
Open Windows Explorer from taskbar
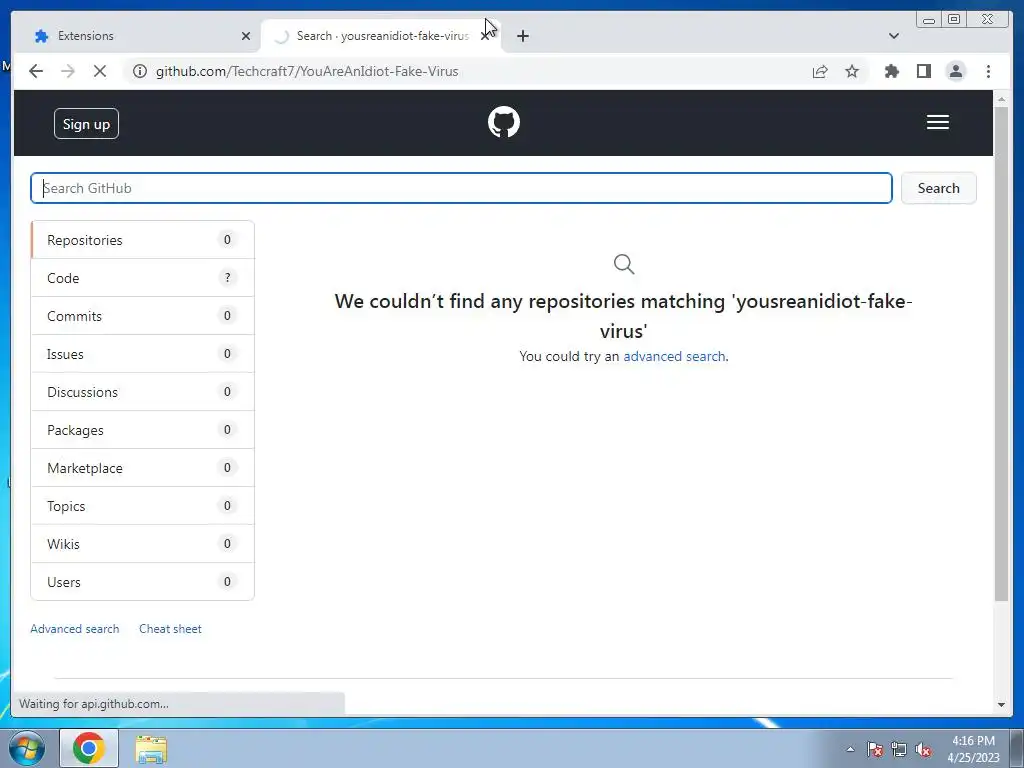151,748
